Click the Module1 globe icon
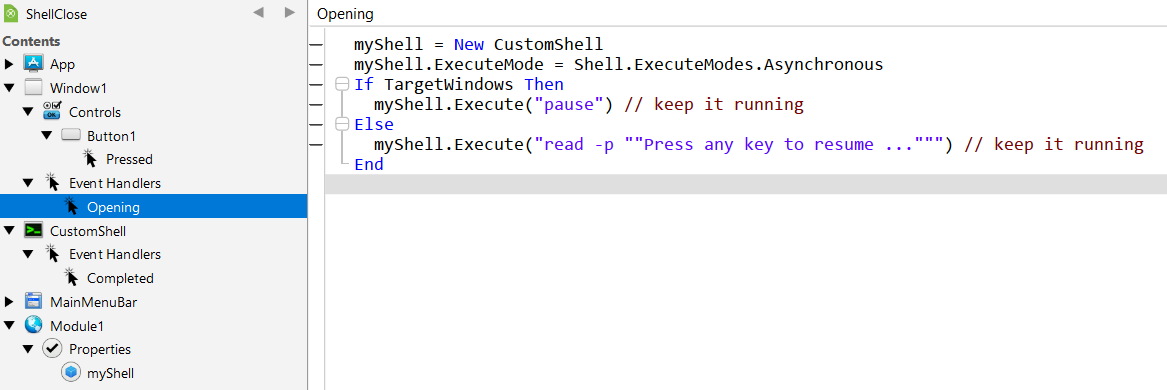Image resolution: width=1167 pixels, height=390 pixels. (34, 325)
